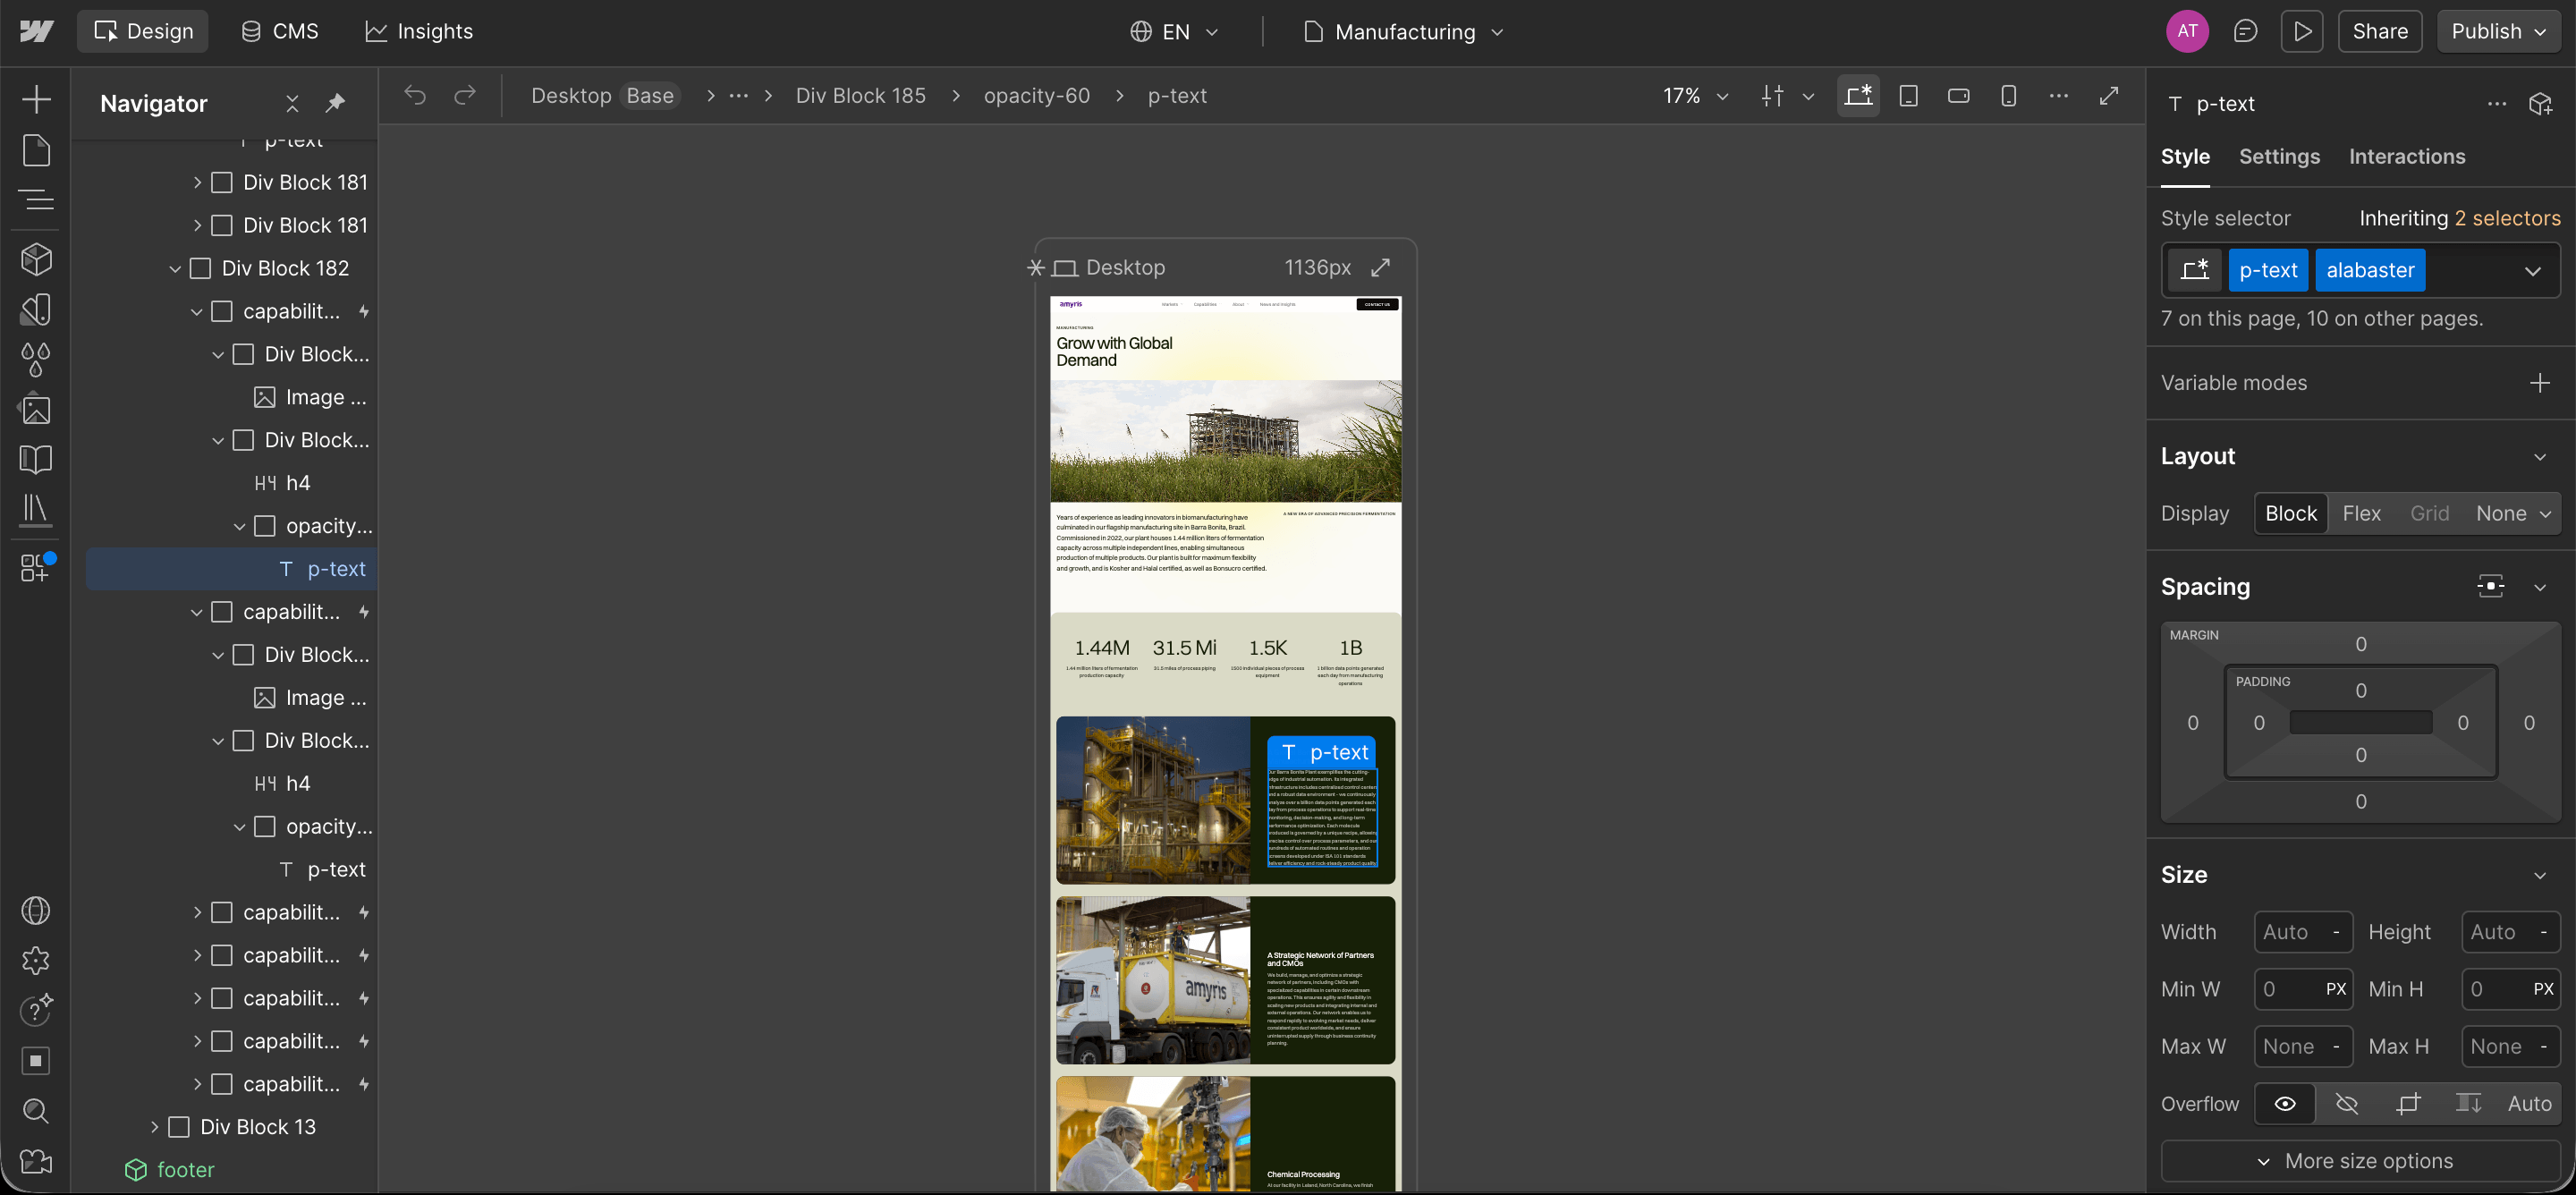Open the Components cube panel
Image resolution: width=2576 pixels, height=1195 pixels.
tap(36, 259)
